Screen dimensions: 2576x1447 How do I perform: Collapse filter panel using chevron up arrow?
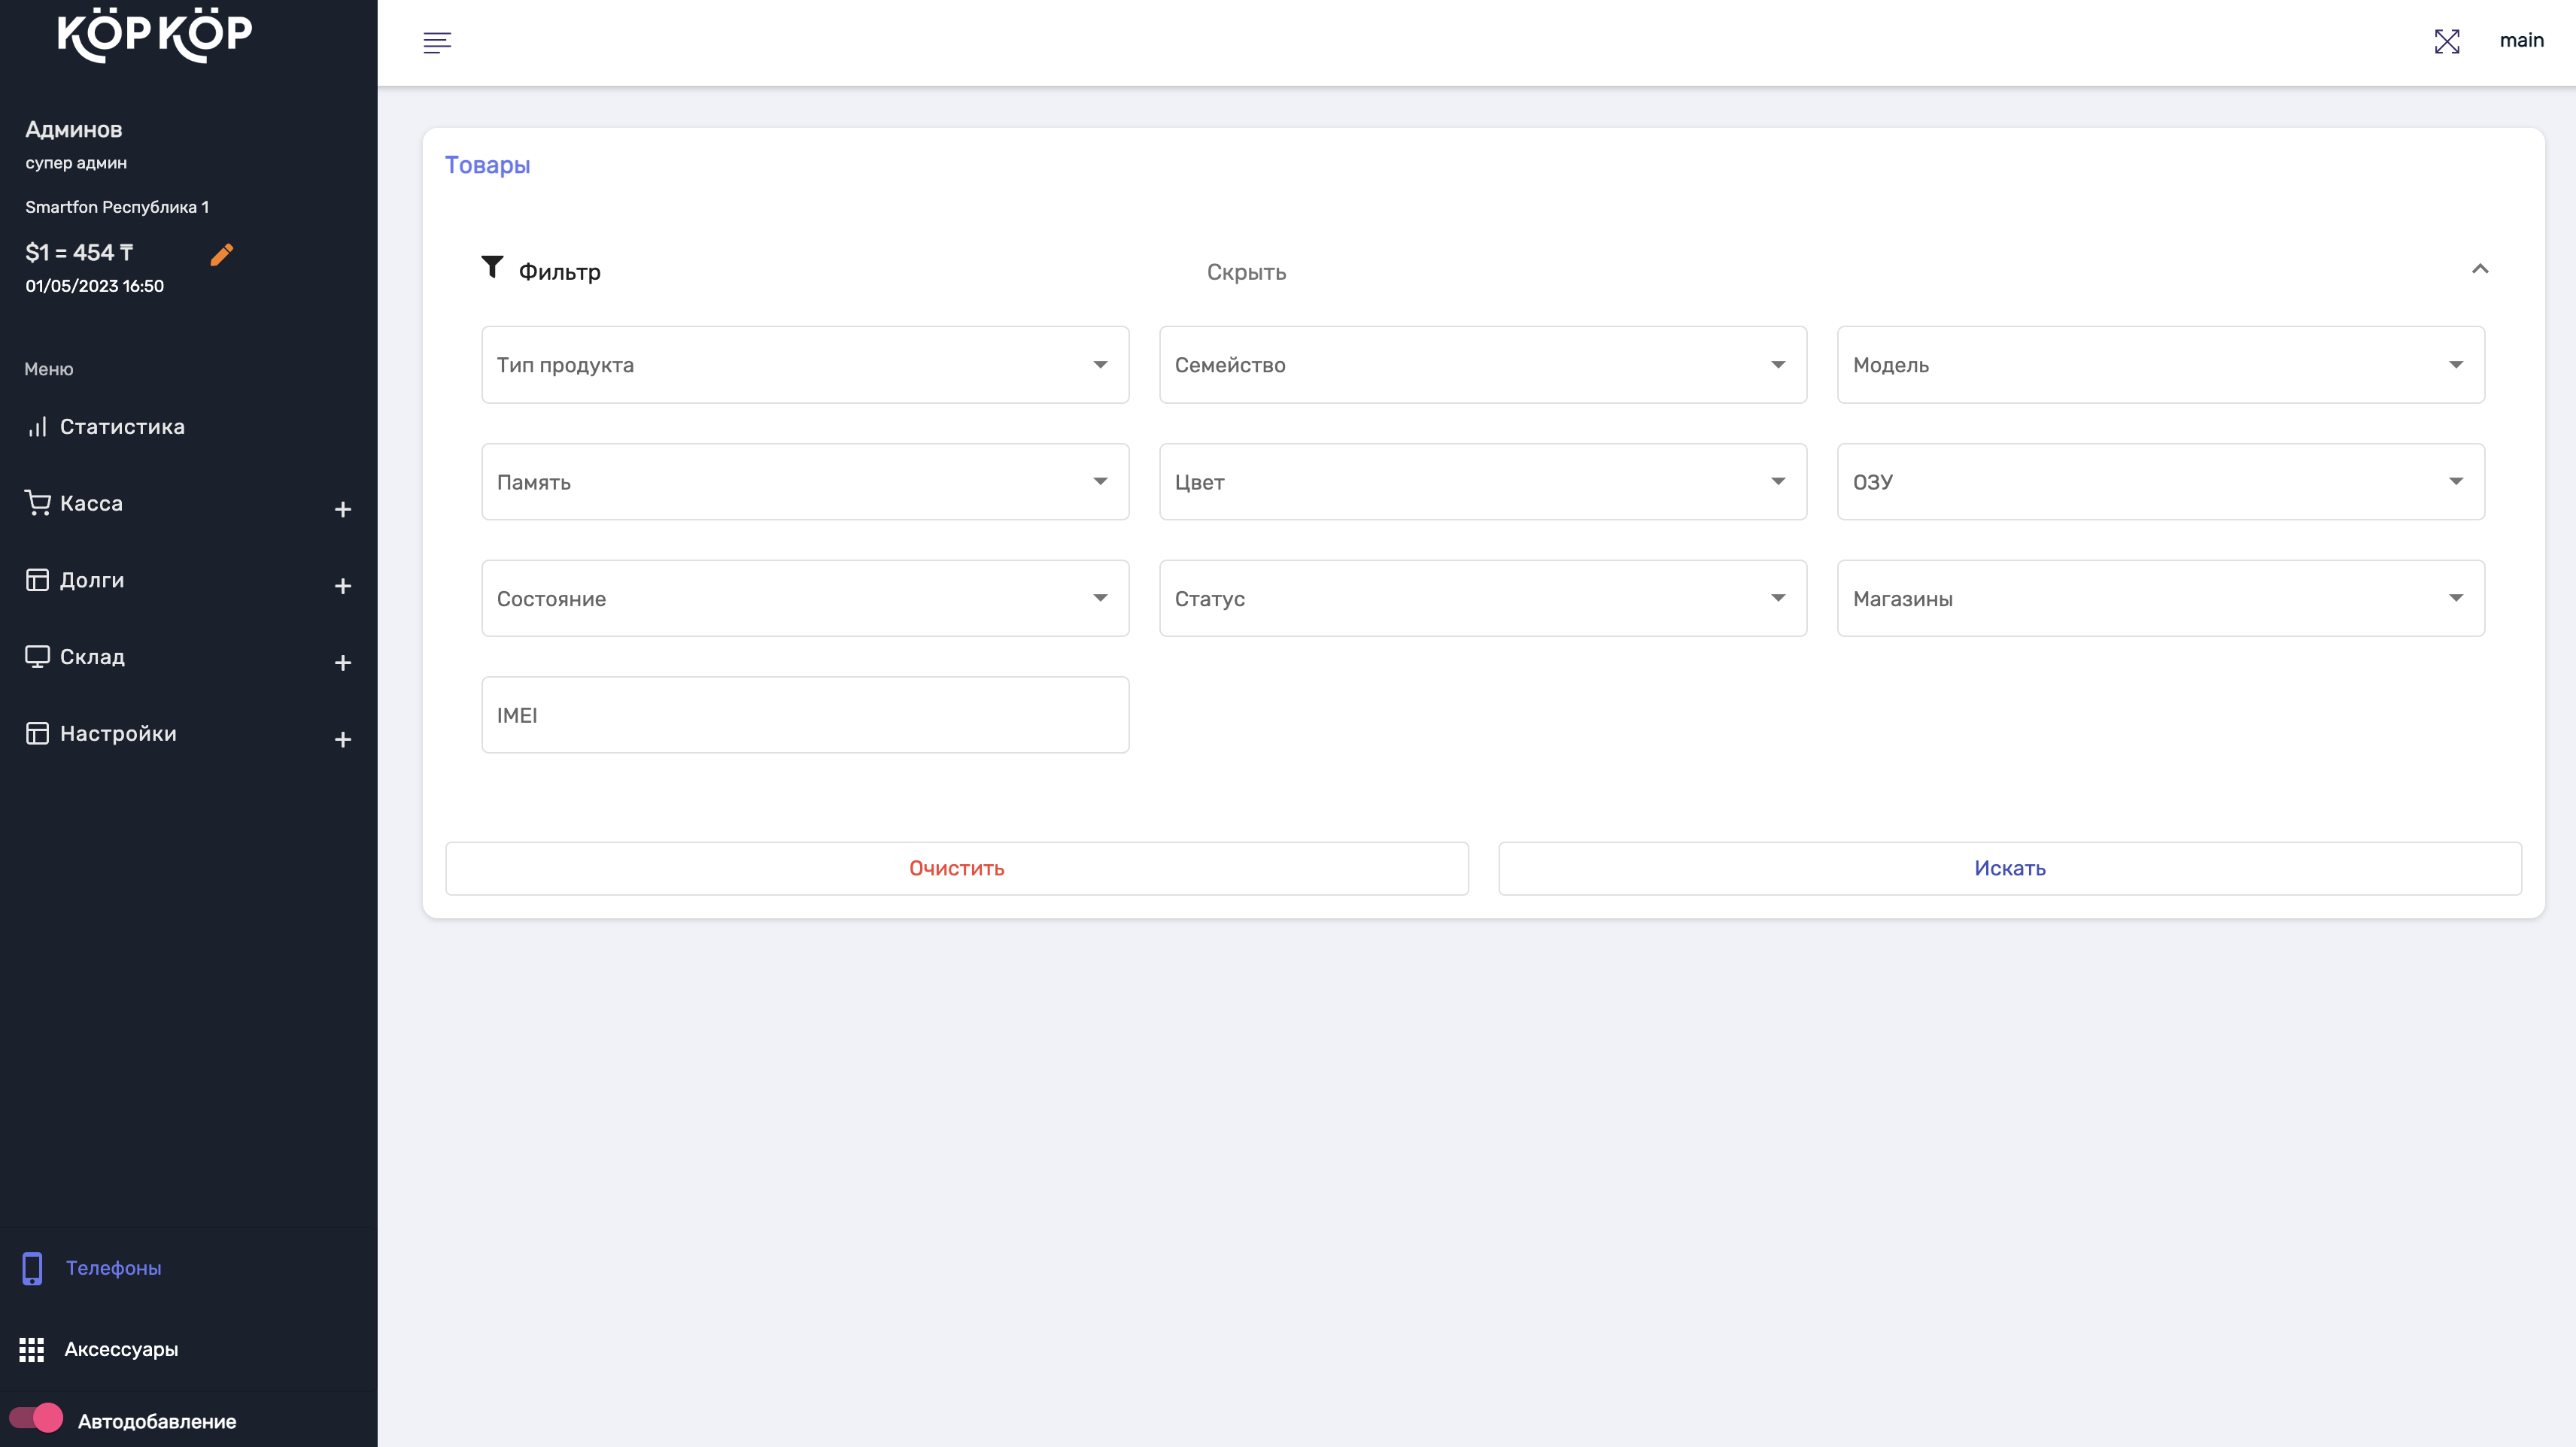pyautogui.click(x=2479, y=269)
